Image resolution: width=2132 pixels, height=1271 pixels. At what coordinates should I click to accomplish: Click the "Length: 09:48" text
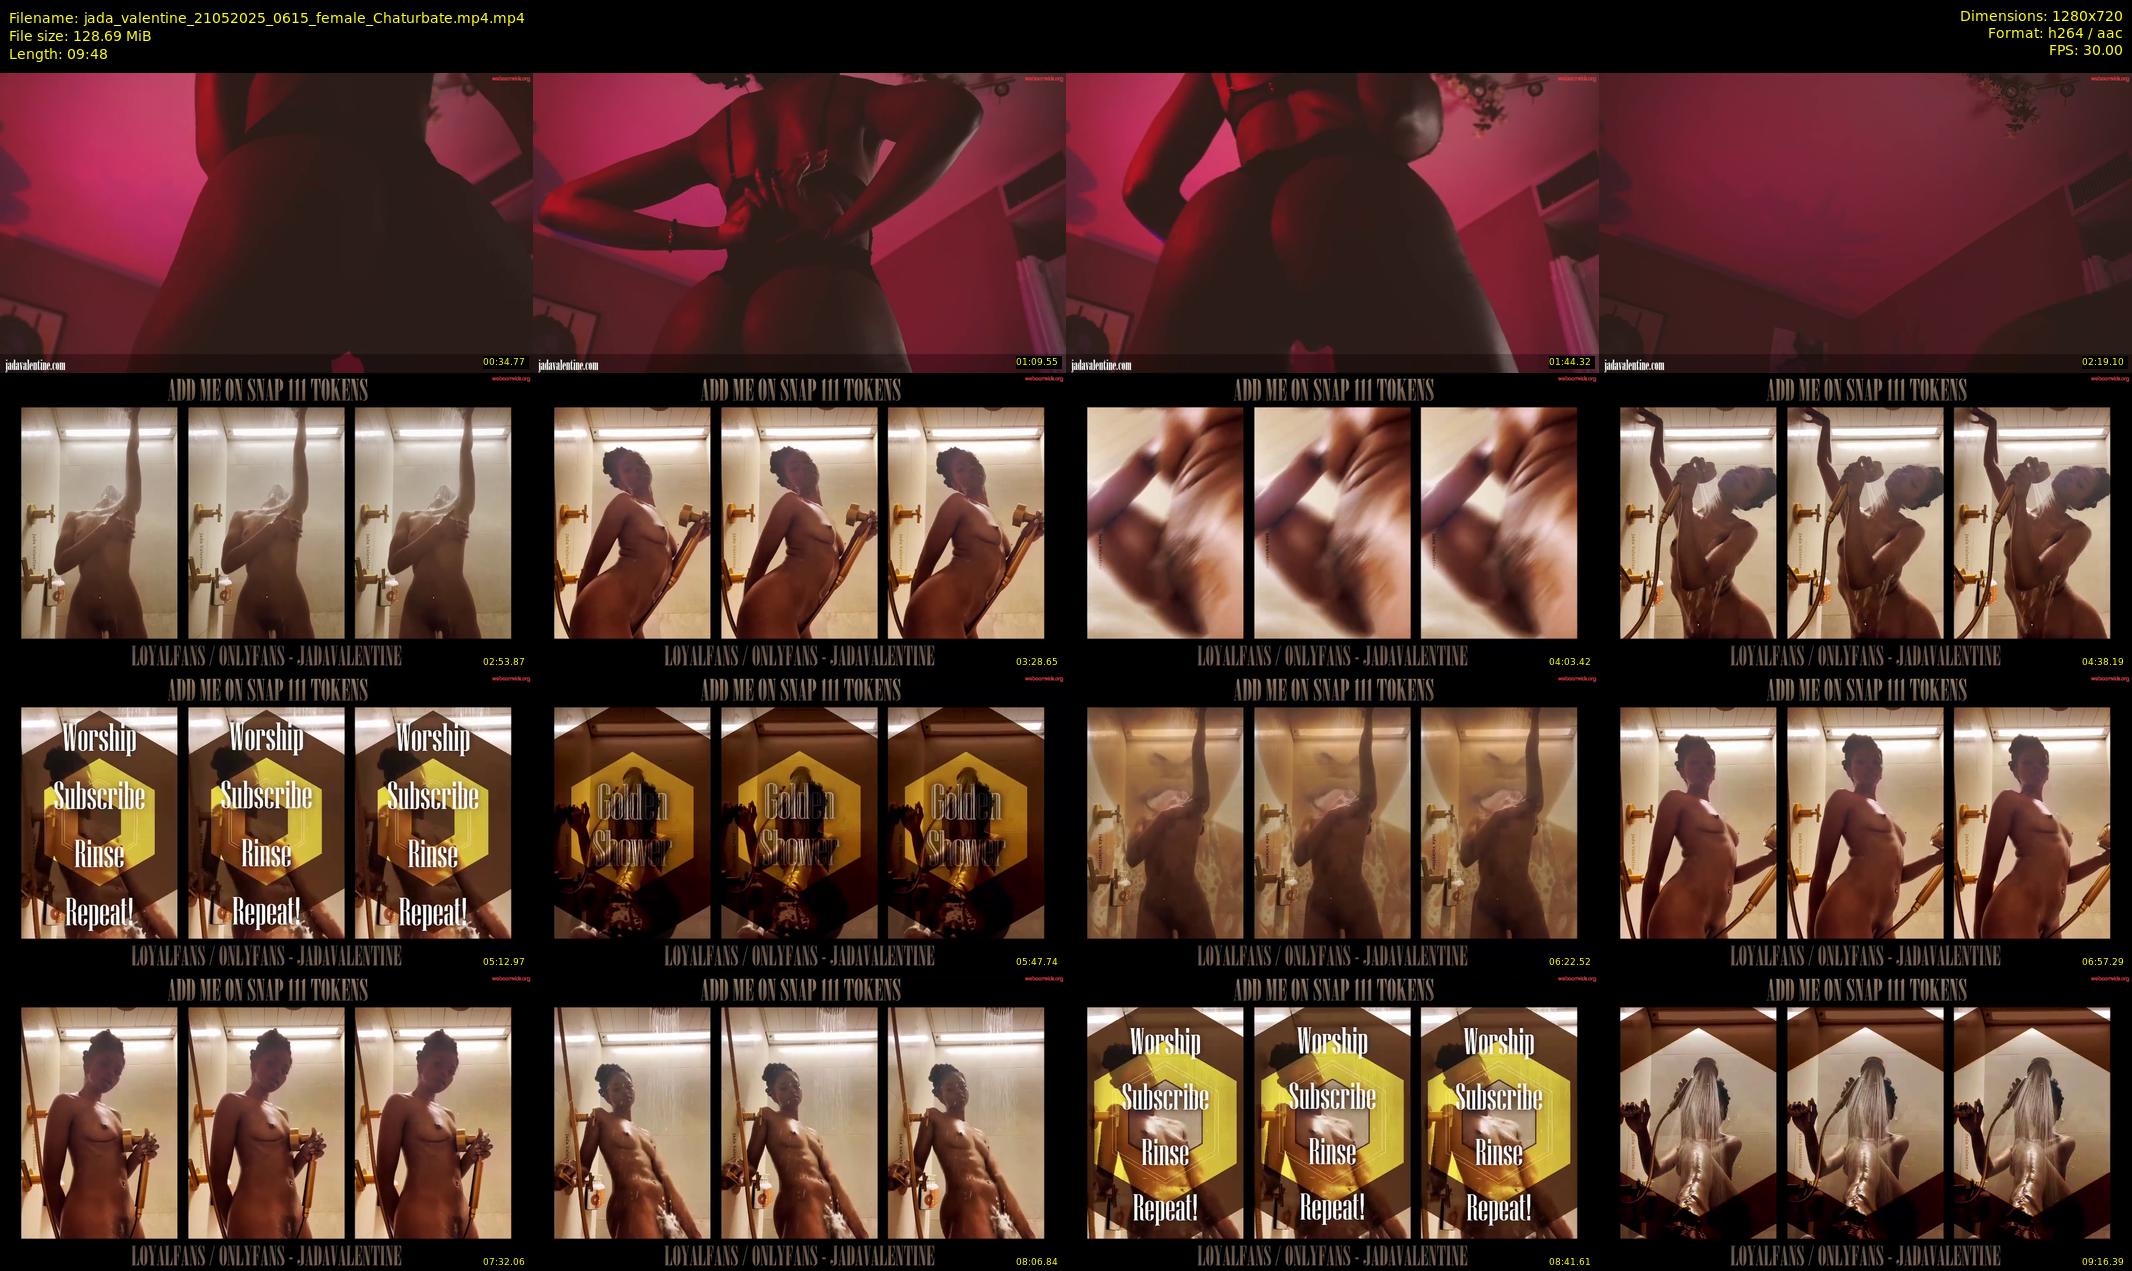(58, 54)
